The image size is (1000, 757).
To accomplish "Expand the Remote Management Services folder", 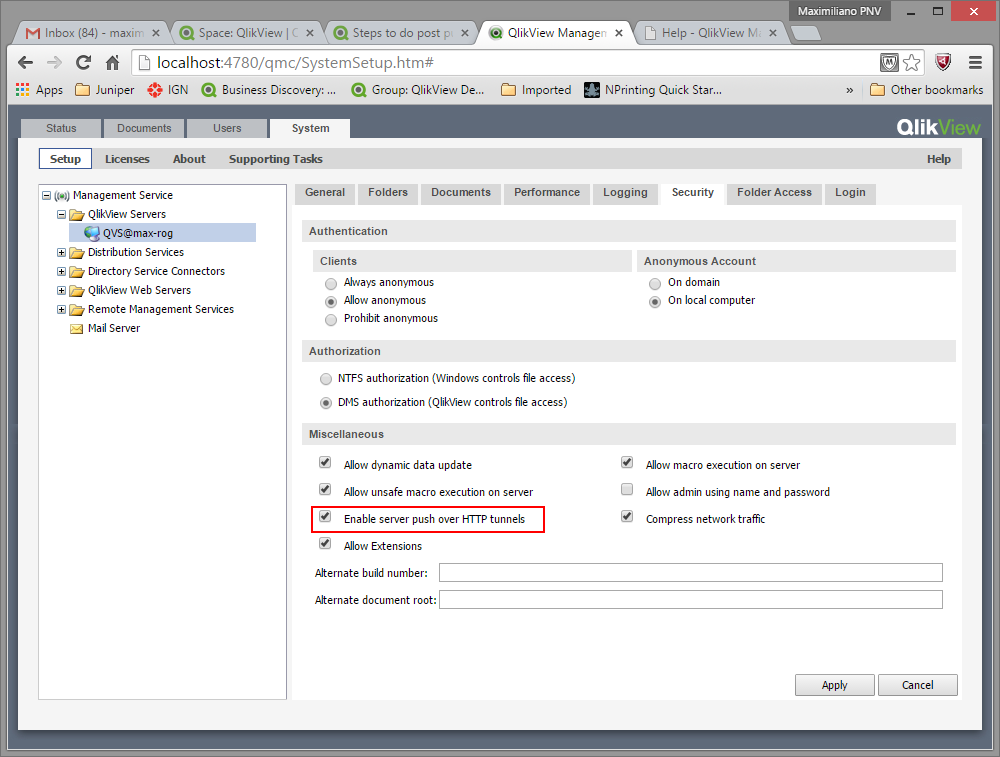I will point(61,310).
